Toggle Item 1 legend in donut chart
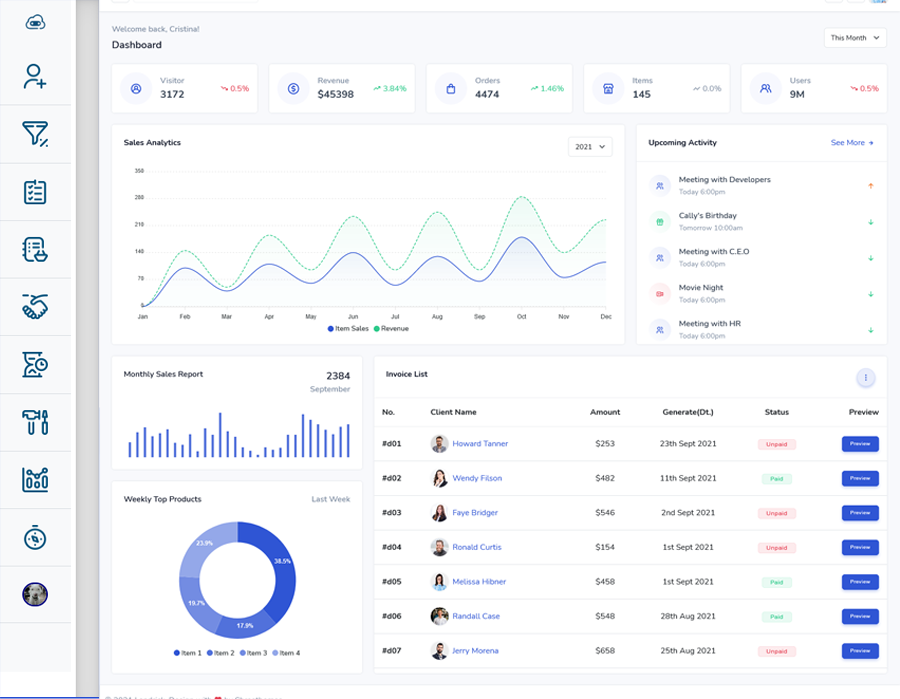This screenshot has height=699, width=900. pos(188,653)
